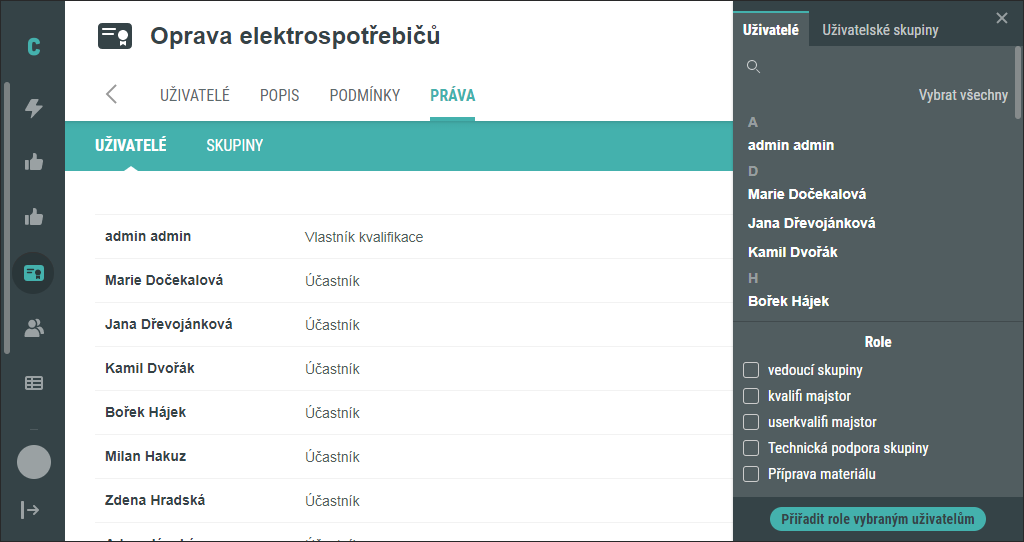Image resolution: width=1024 pixels, height=542 pixels.
Task: Open the table list sidebar icon
Action: coord(33,383)
